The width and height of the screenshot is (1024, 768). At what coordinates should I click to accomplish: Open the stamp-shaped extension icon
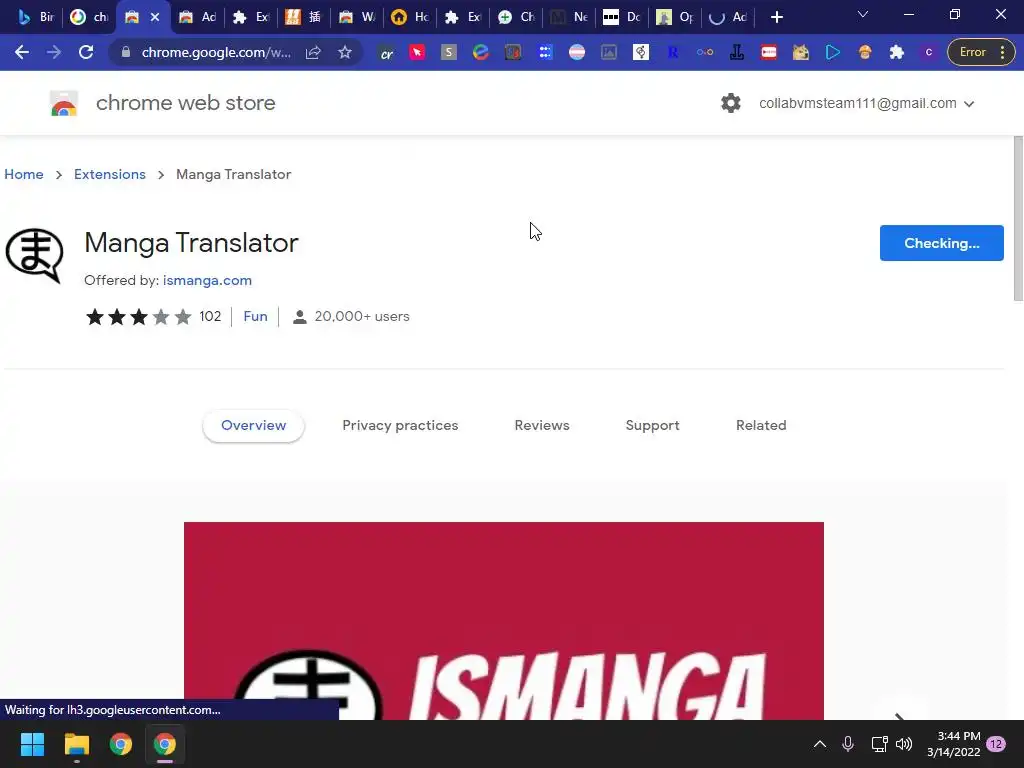click(x=737, y=52)
